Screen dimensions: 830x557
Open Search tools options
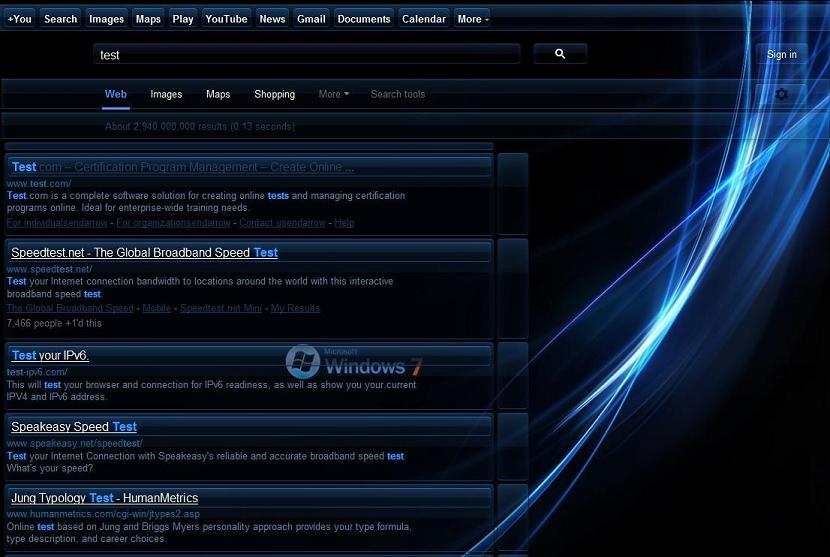(398, 94)
